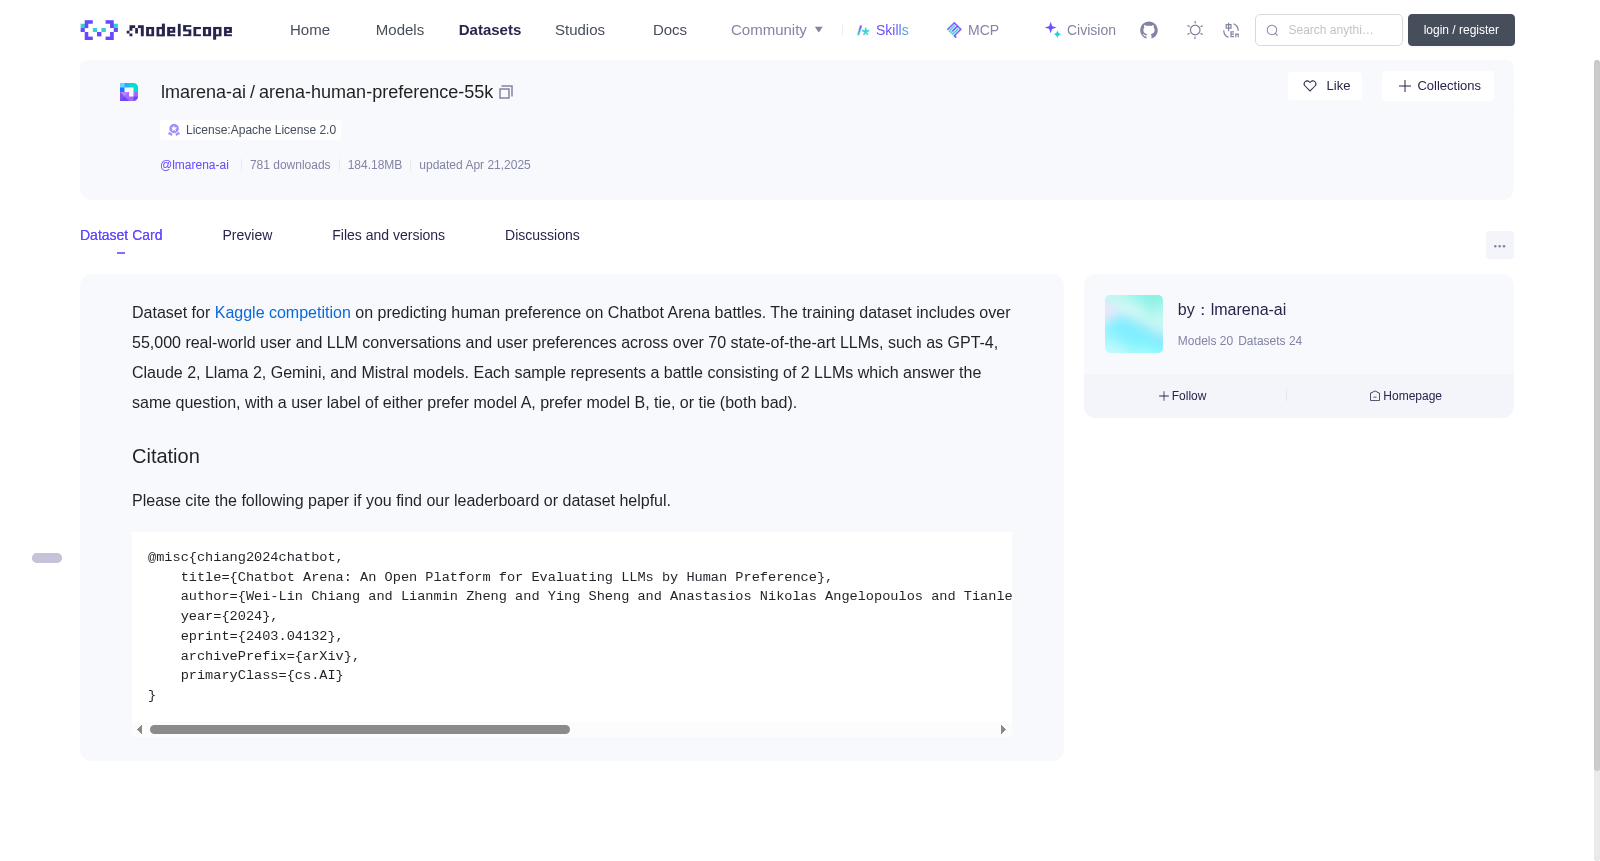Open the GitHub icon link
Screen dimensions: 1600x861
(1149, 30)
